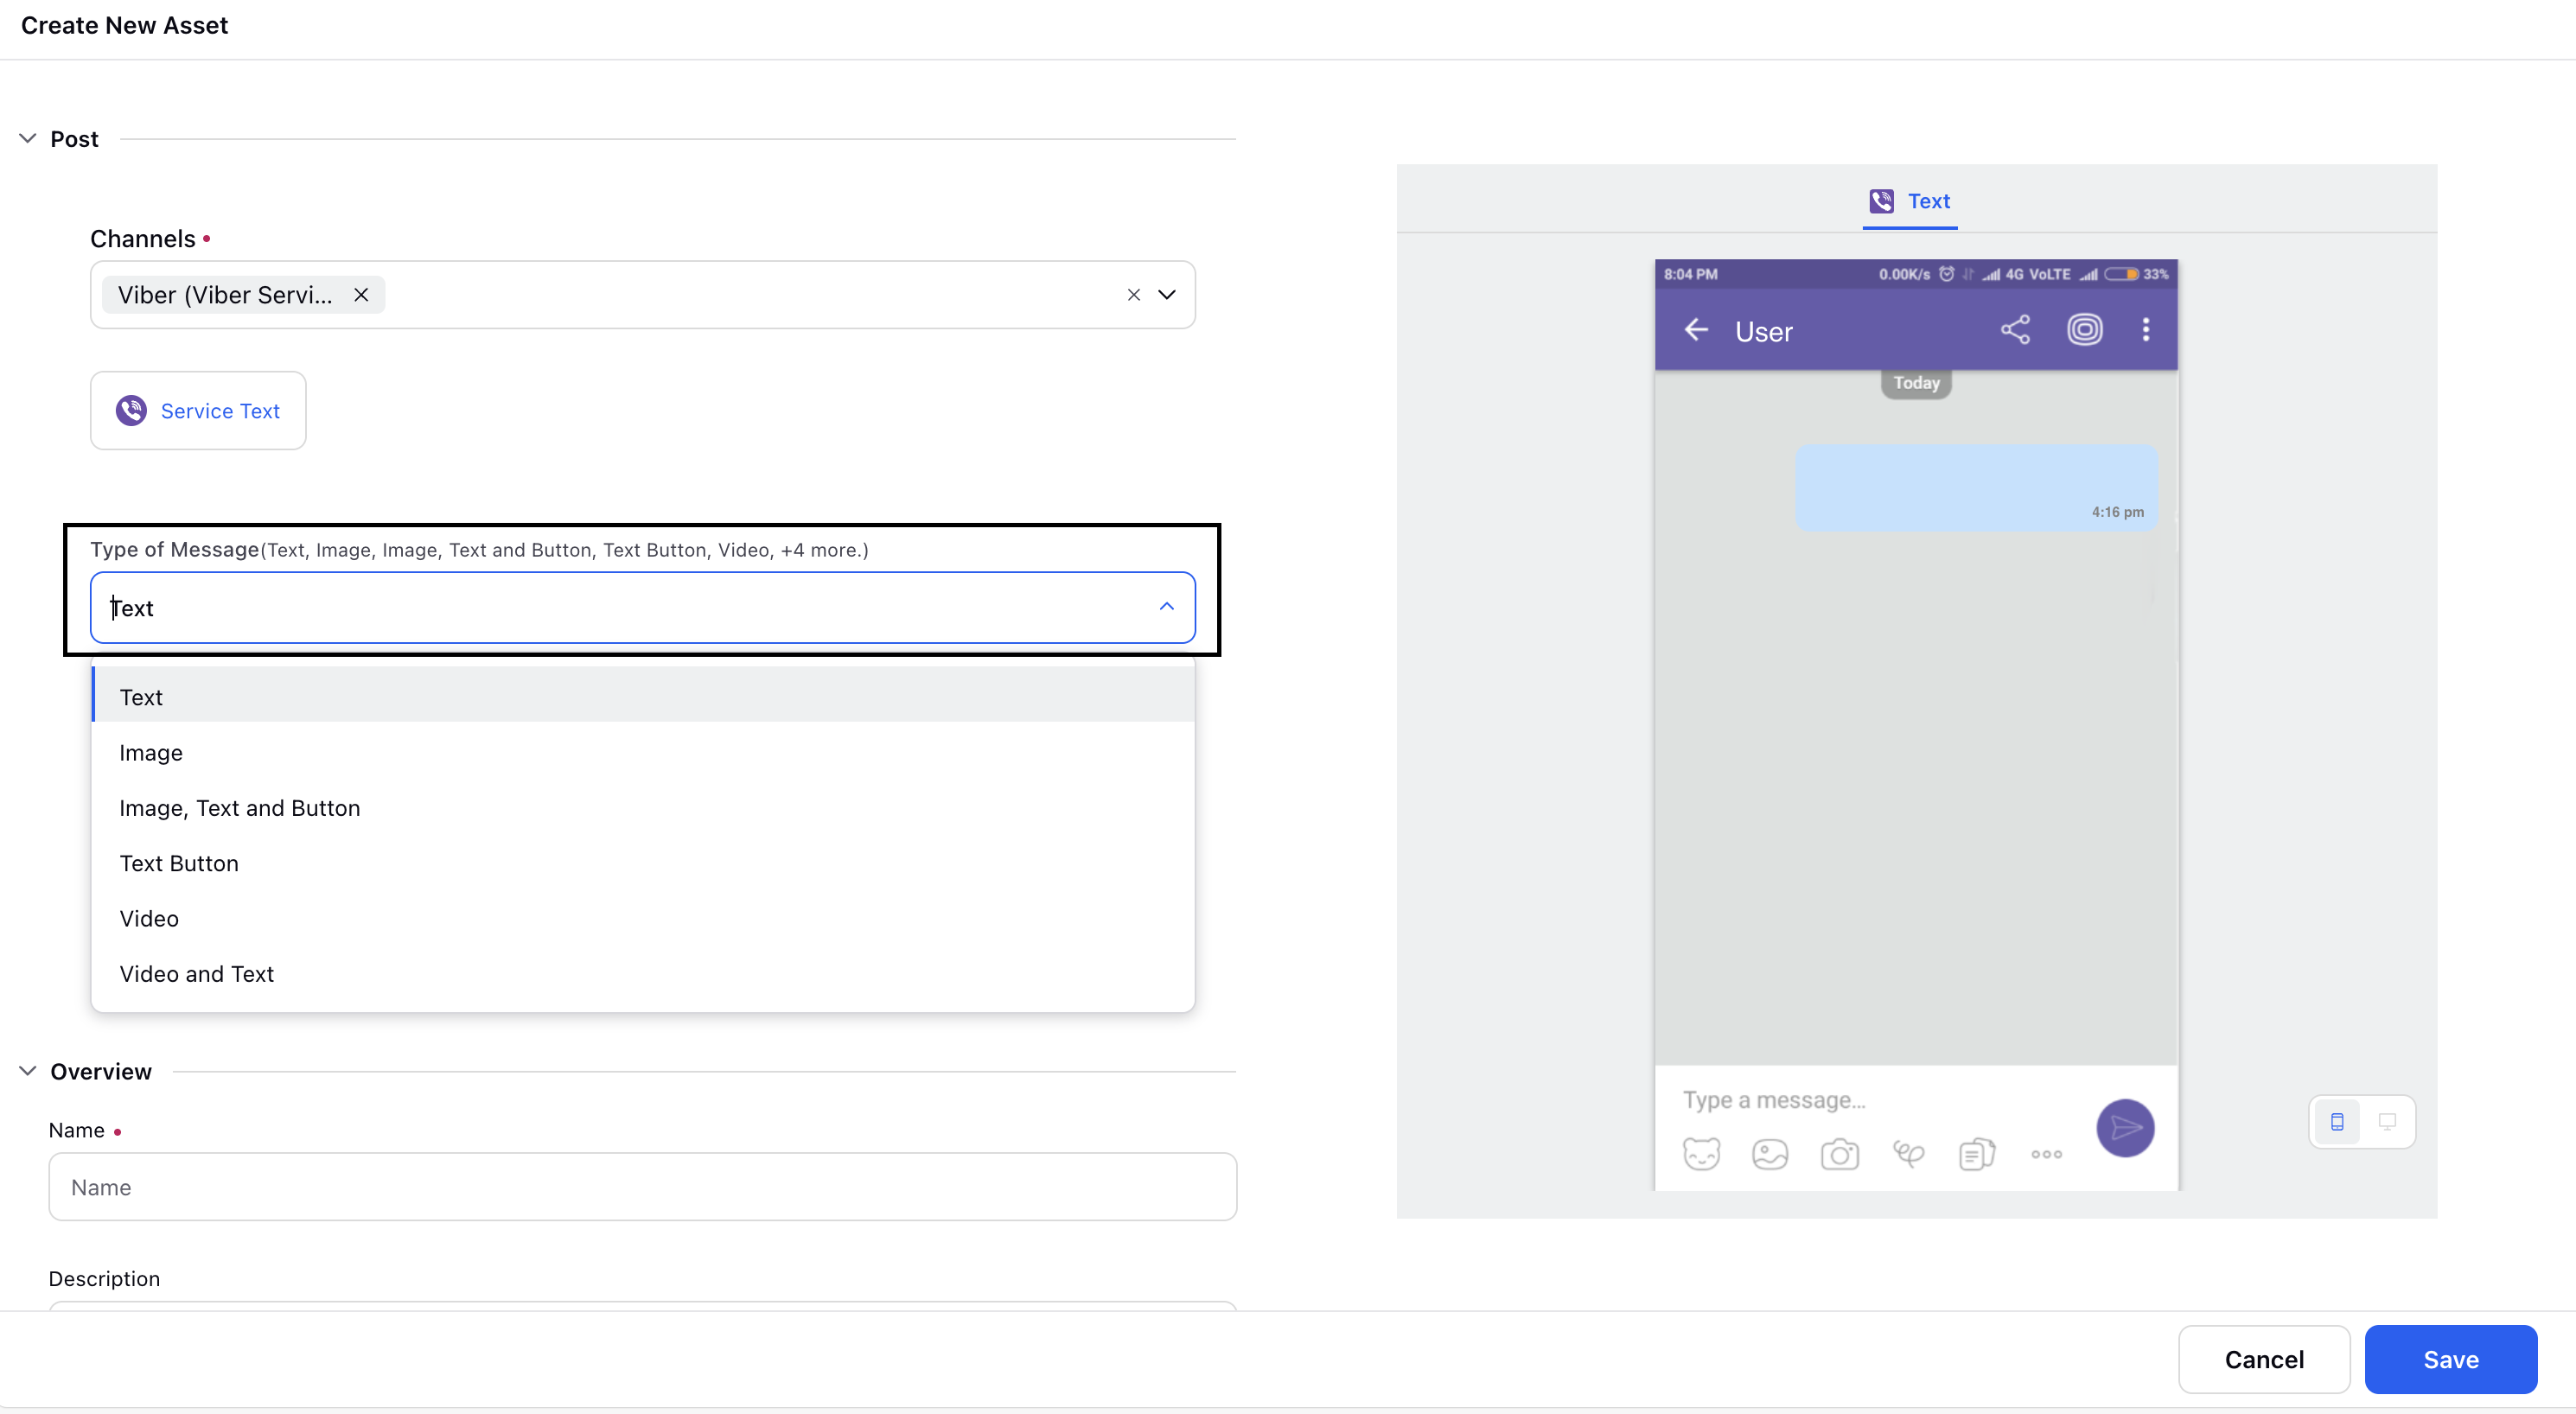2576x1414 pixels.
Task: Click the Viber logo in Service Text card
Action: point(131,410)
